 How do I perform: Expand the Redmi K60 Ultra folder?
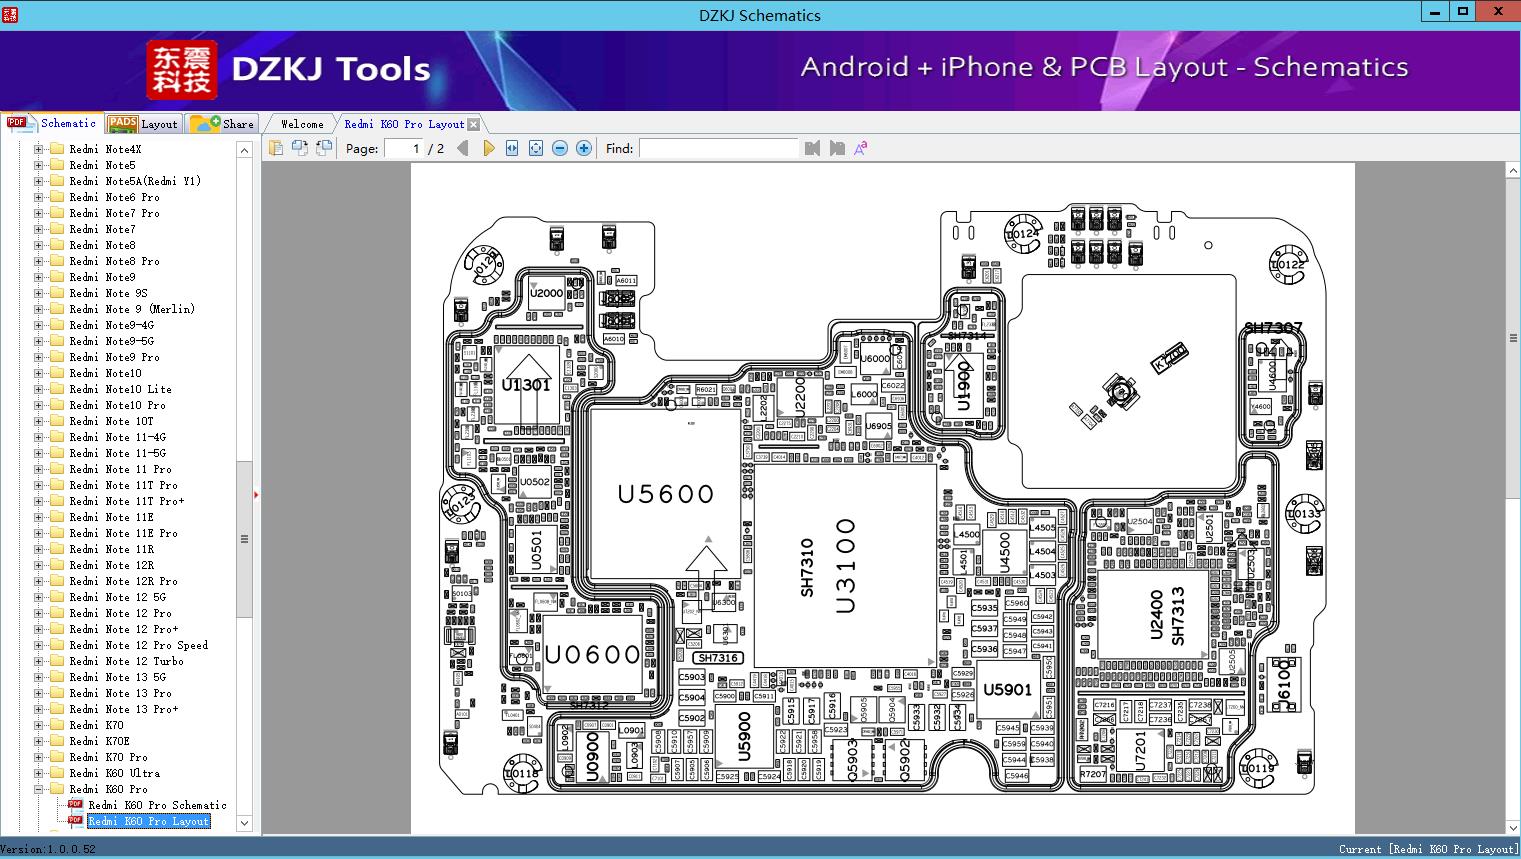coord(39,773)
